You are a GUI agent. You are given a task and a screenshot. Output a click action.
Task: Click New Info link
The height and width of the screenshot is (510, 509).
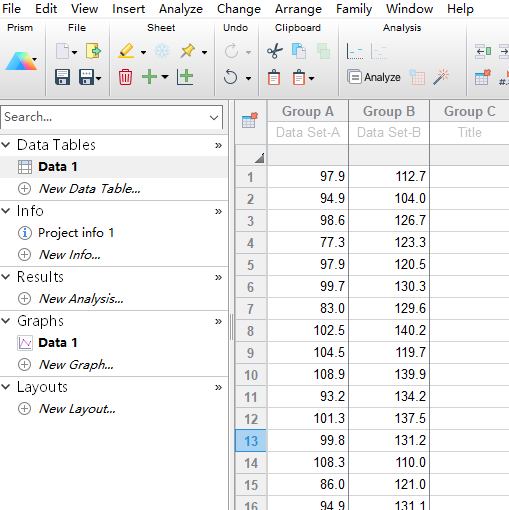[69, 255]
